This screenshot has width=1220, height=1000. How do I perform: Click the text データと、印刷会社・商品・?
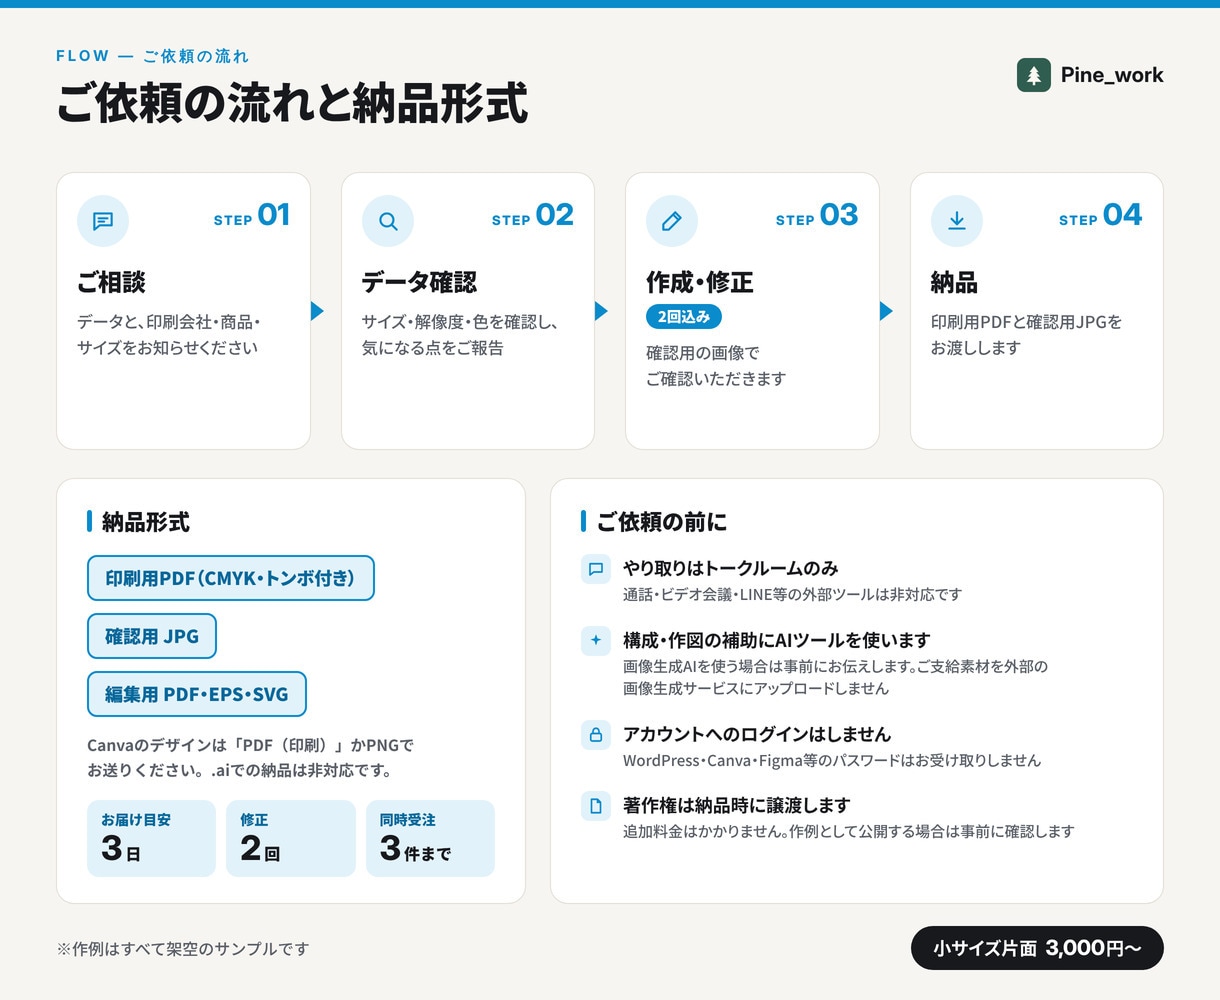[x=169, y=322]
